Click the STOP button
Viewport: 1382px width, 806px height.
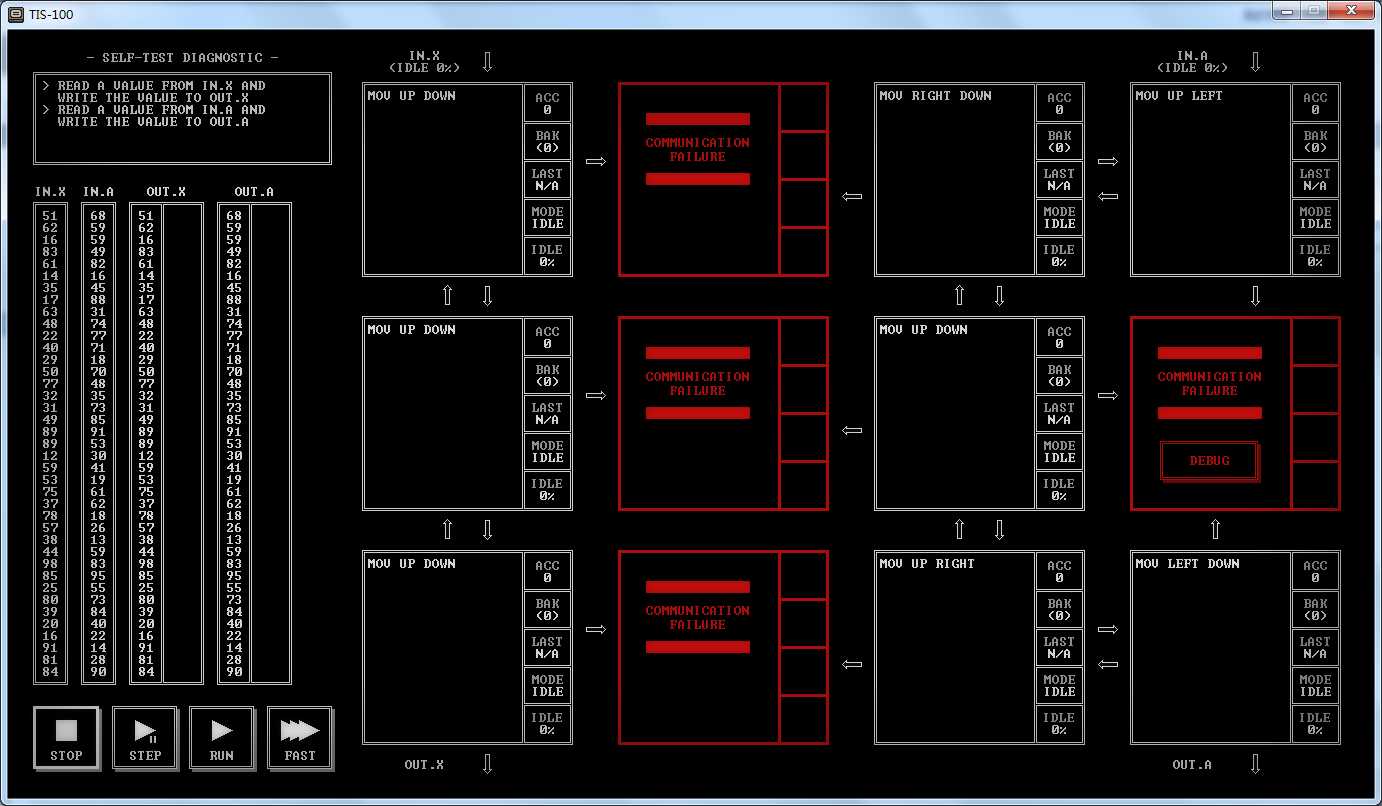tap(67, 738)
